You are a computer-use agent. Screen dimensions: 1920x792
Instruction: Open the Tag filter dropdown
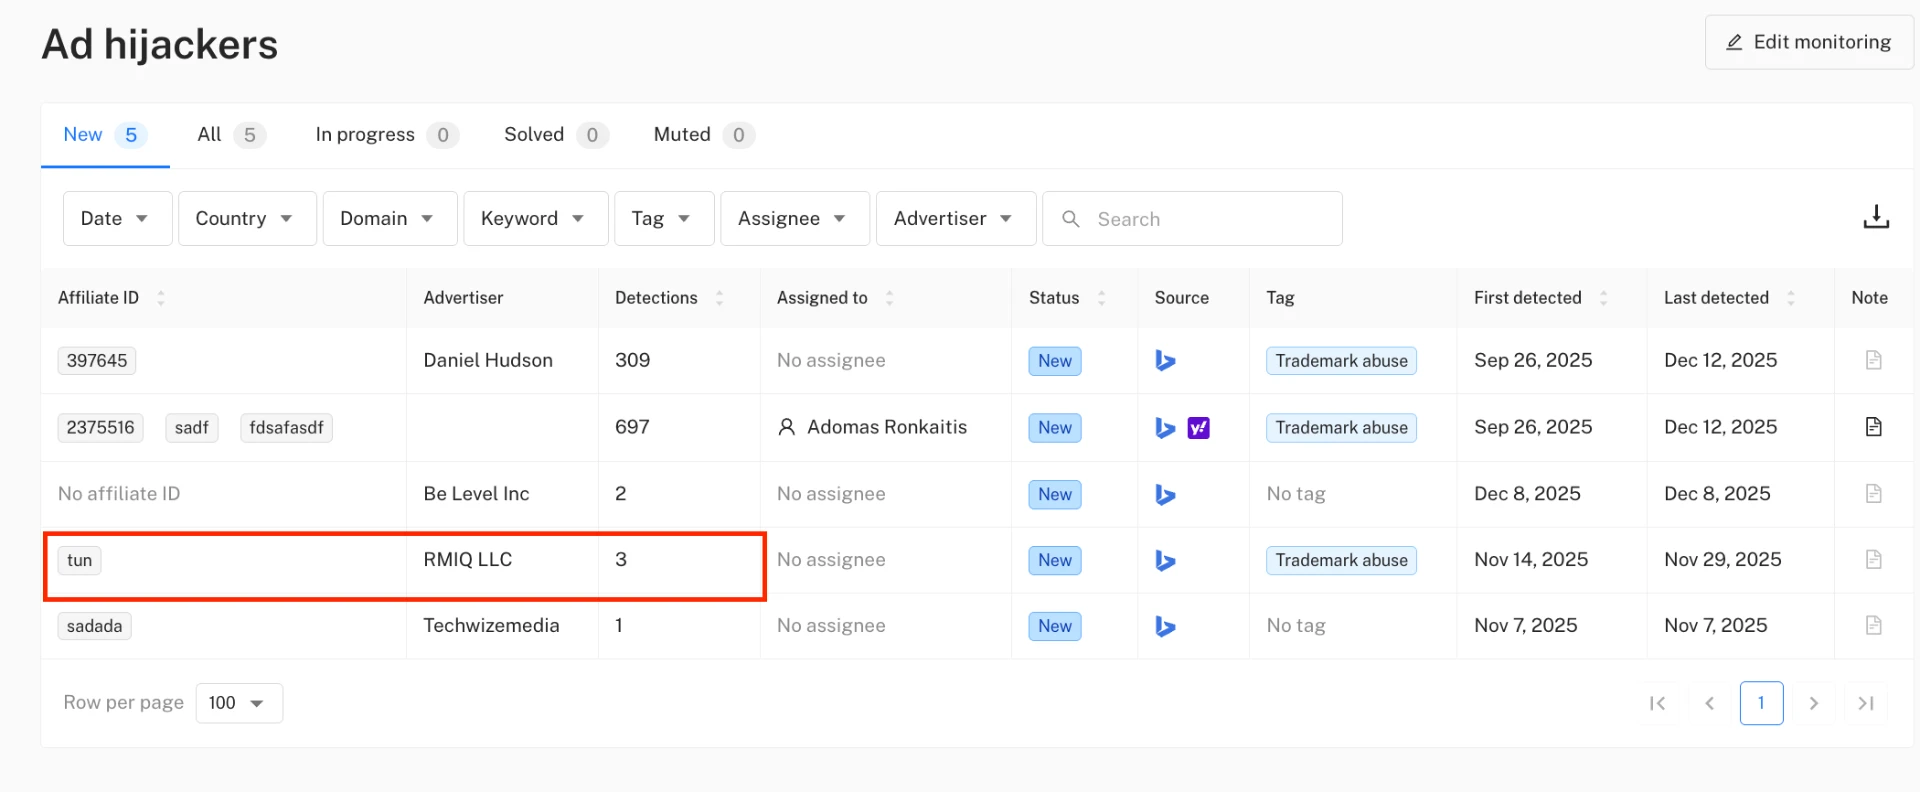pos(664,218)
